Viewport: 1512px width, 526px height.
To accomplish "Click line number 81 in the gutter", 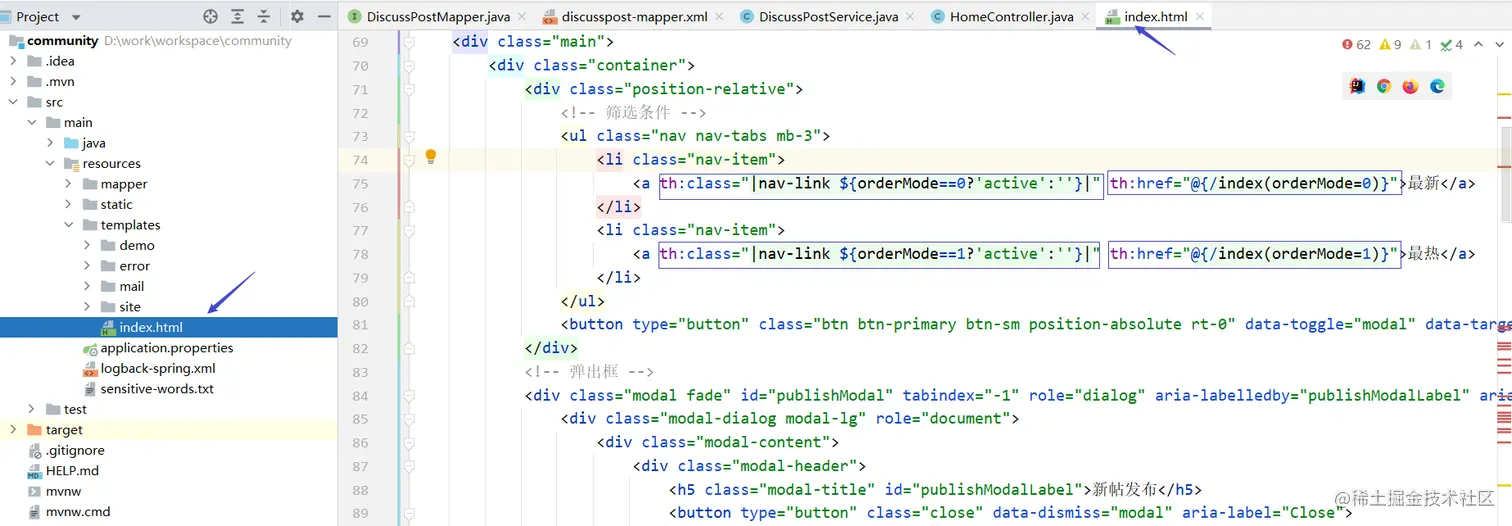I will pyautogui.click(x=360, y=325).
